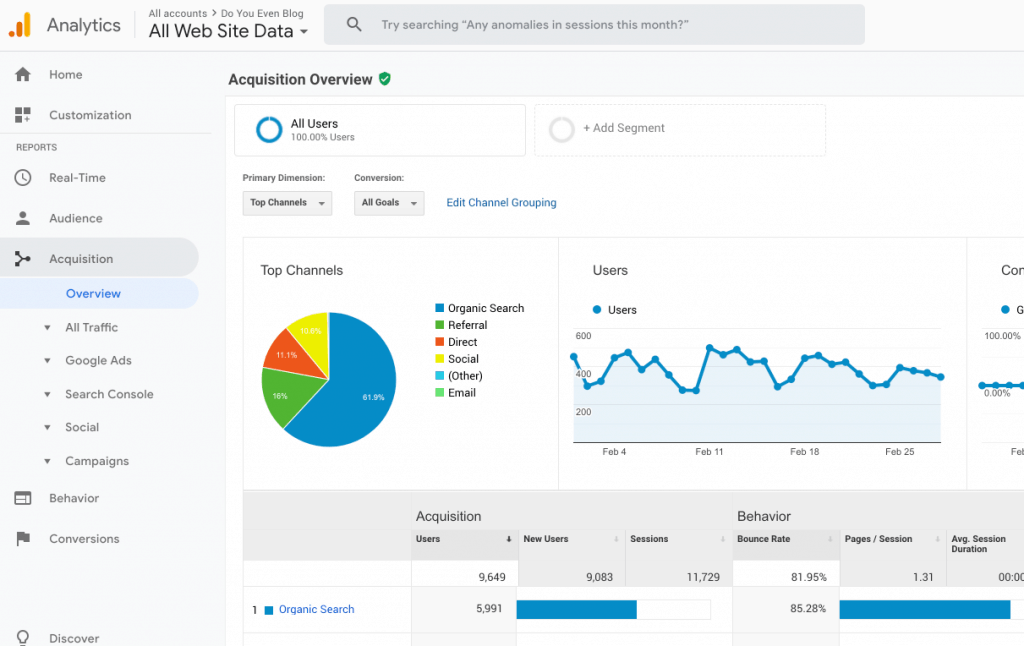Screen dimensions: 1024x646
Task: Open the Campaigns menu item
Action: tap(97, 461)
